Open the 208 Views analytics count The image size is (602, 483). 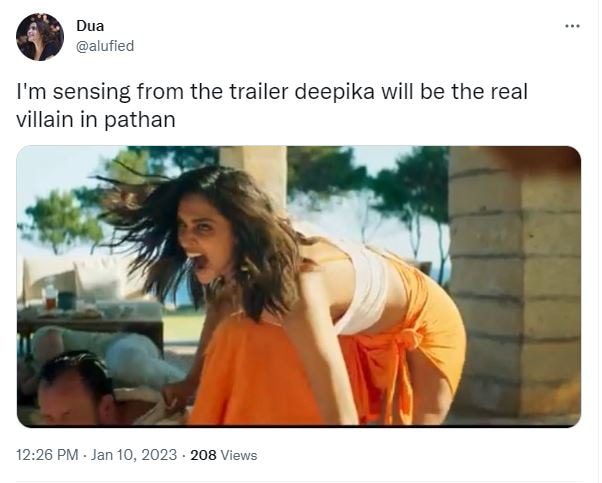pos(223,455)
